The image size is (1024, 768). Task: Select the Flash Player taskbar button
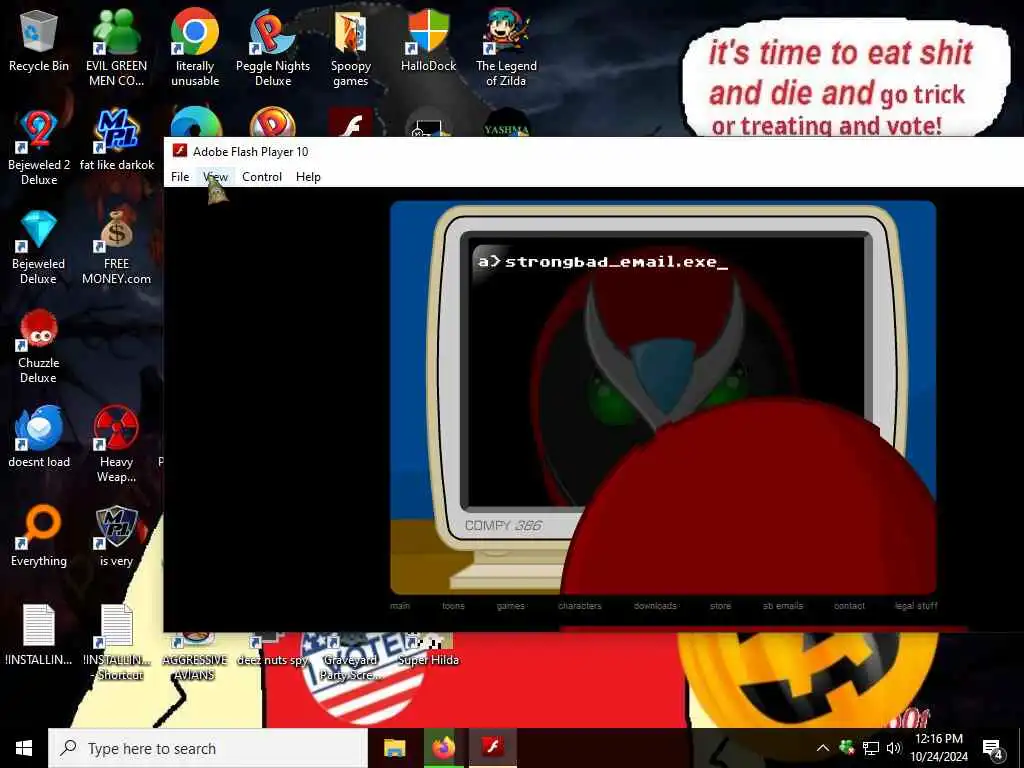493,748
